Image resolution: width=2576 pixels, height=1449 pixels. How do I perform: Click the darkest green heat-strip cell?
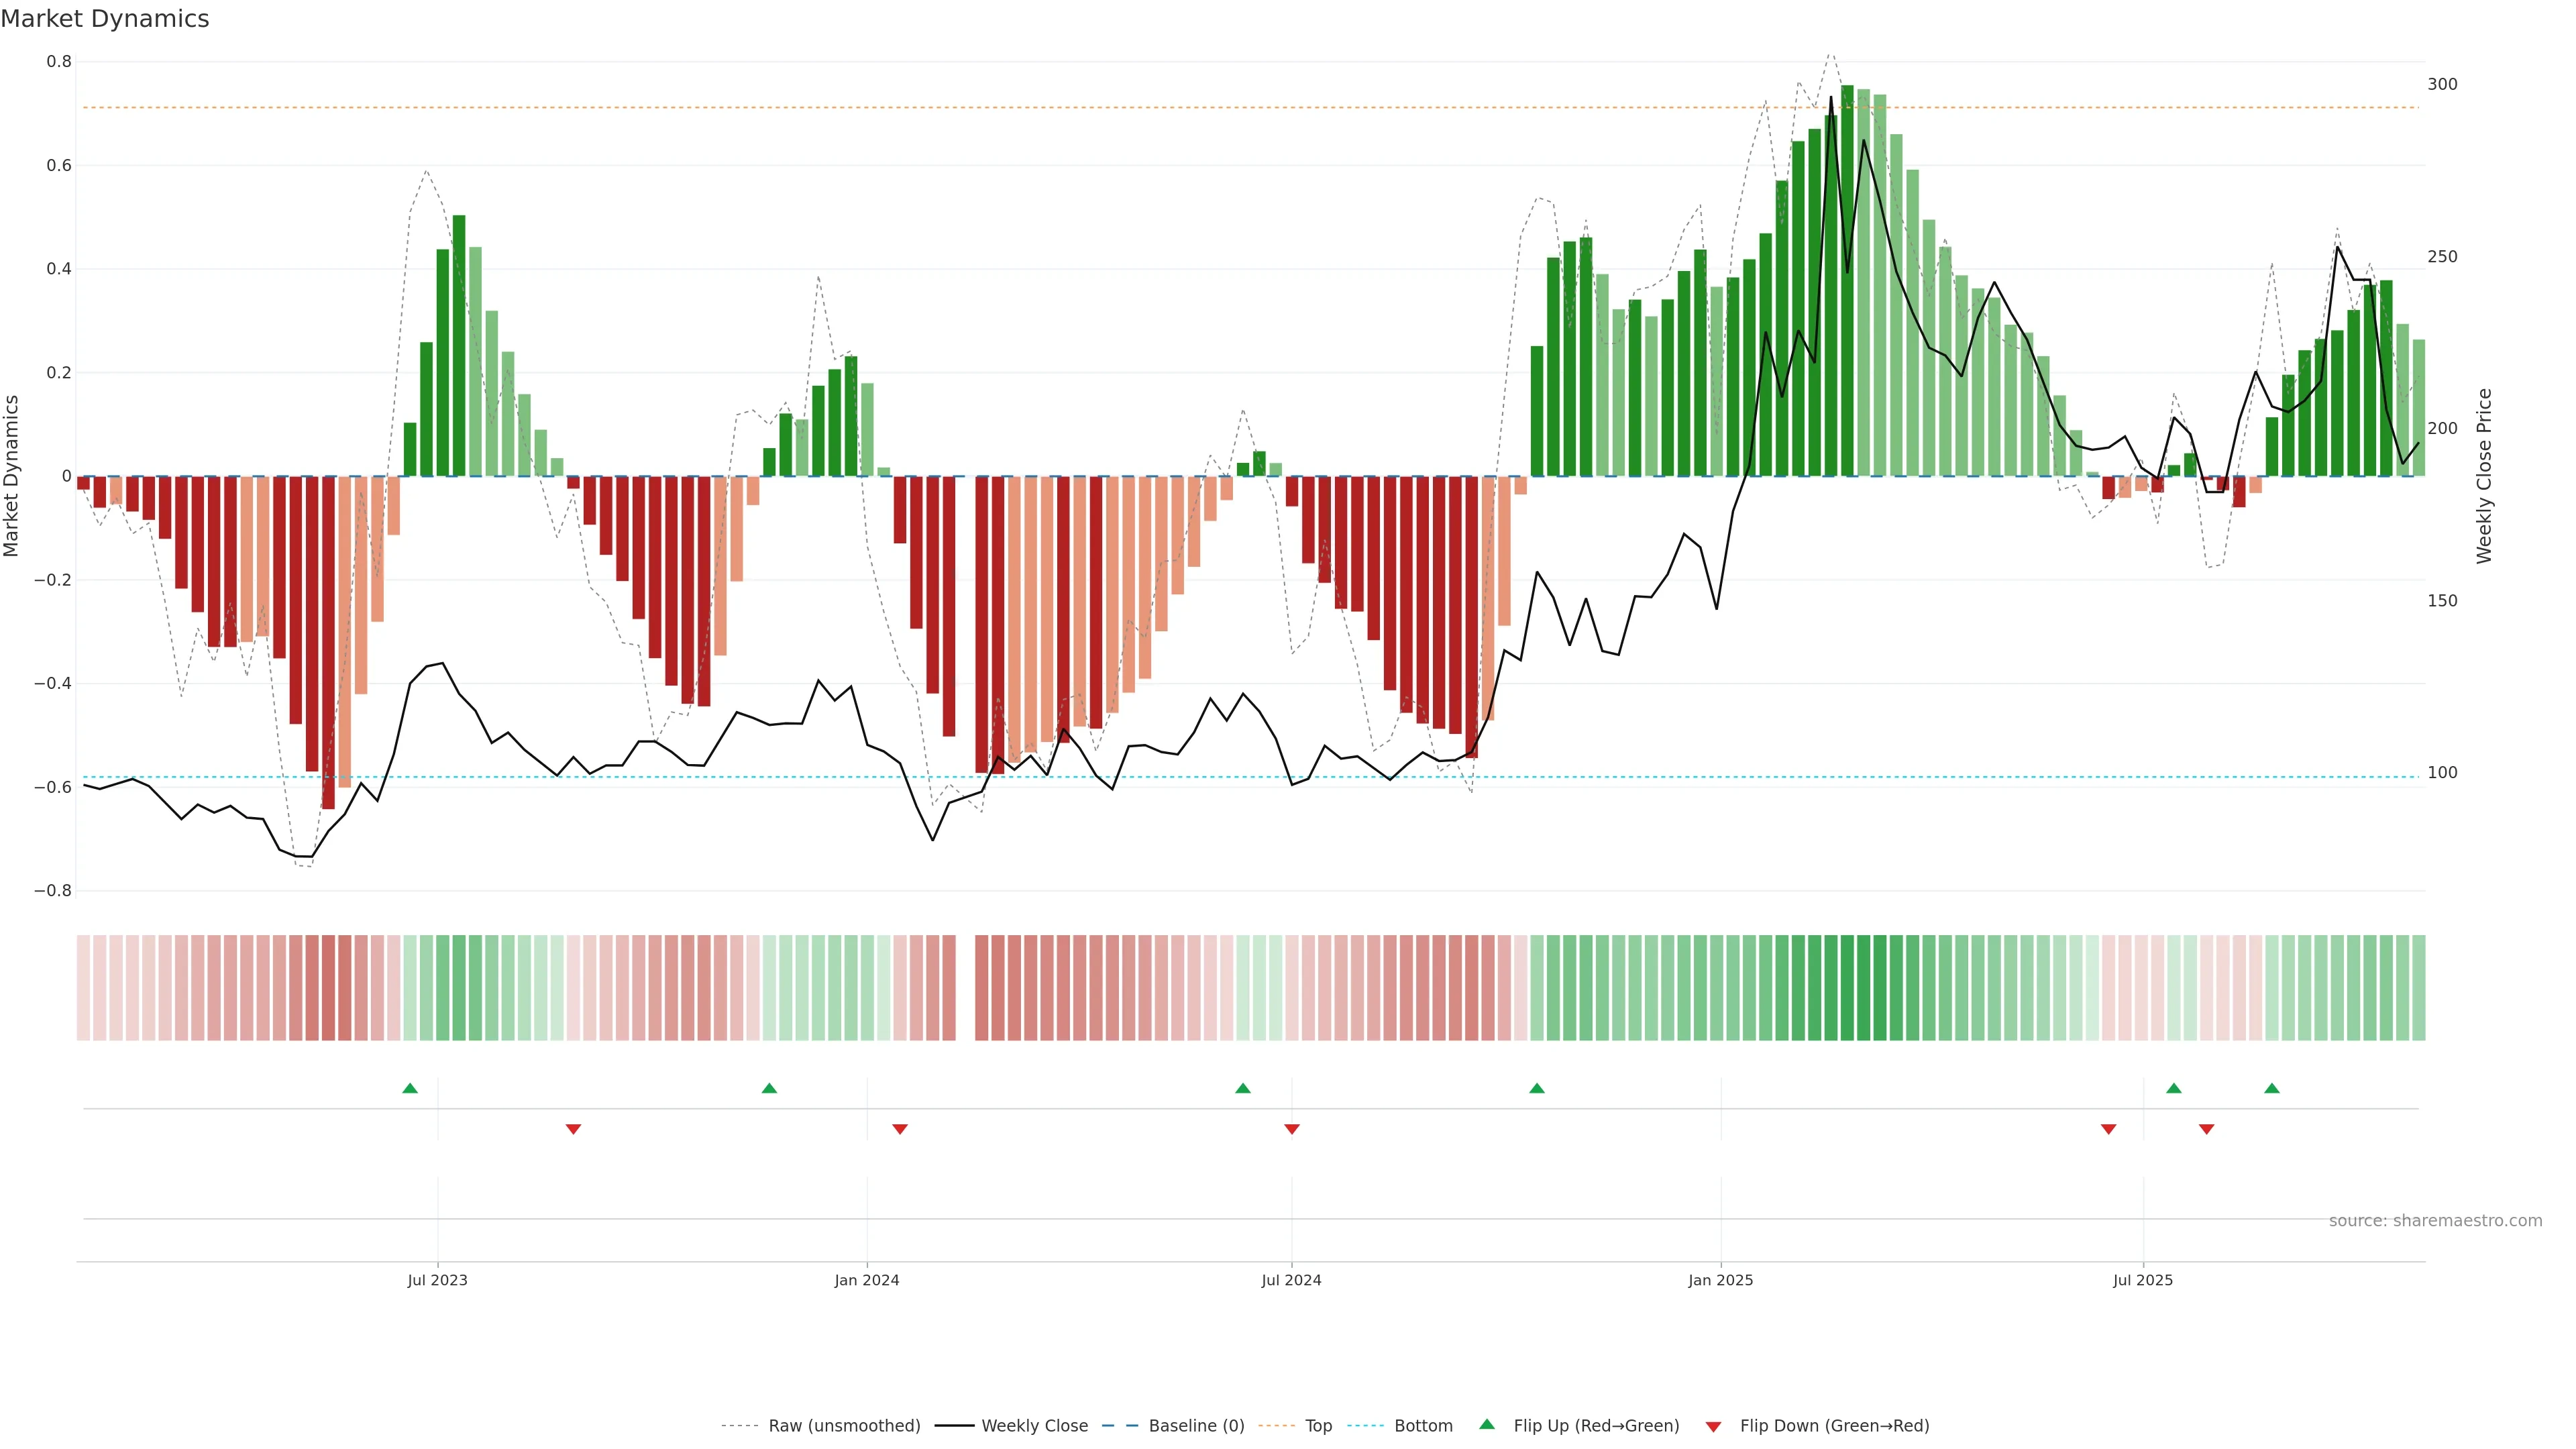[1848, 987]
